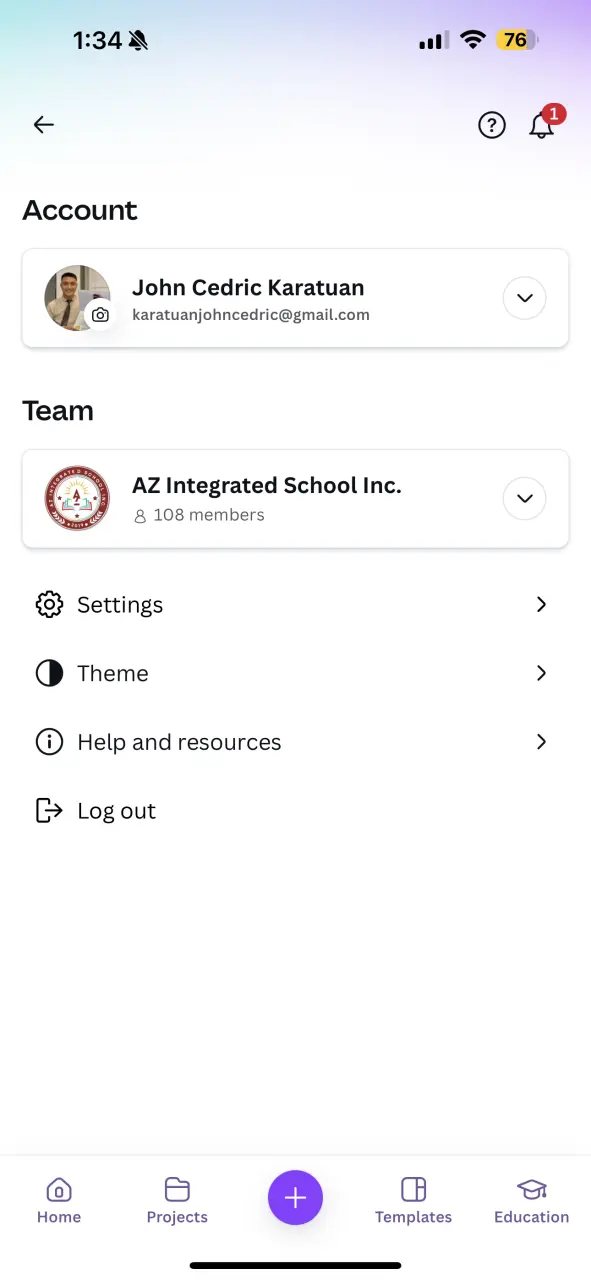Expand the AZ Integrated School team dropdown
The height and width of the screenshot is (1280, 591).
524,498
